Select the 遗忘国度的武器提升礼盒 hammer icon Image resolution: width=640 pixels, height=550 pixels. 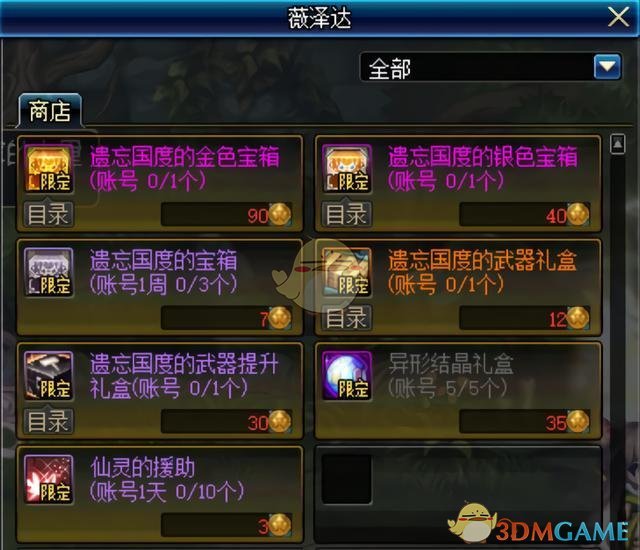(49, 375)
